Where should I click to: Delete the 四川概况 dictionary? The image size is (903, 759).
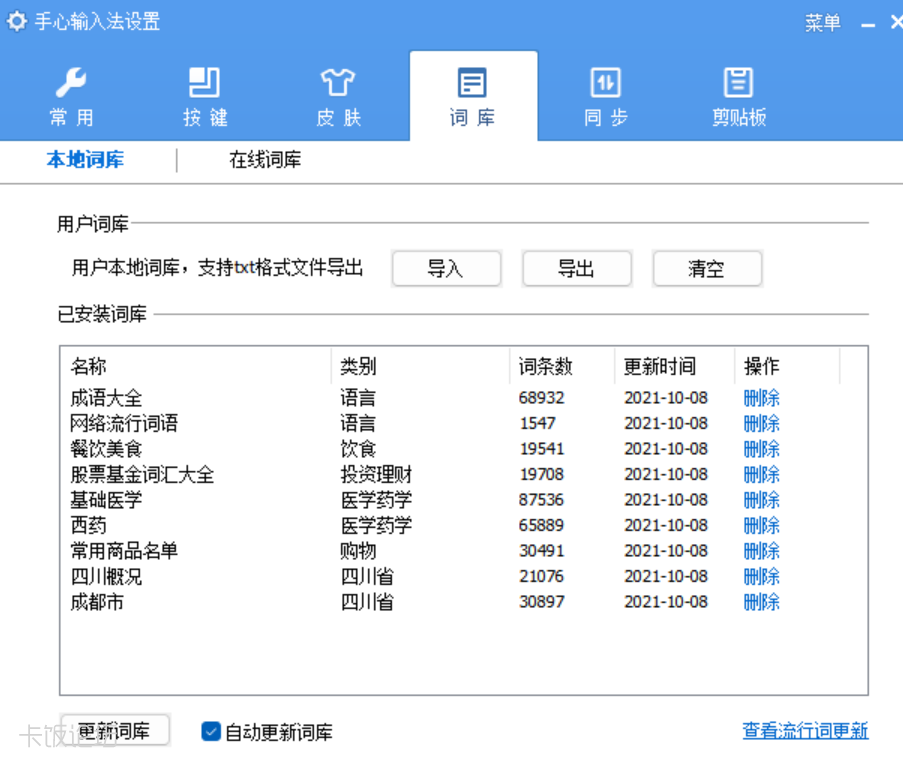[x=761, y=576]
